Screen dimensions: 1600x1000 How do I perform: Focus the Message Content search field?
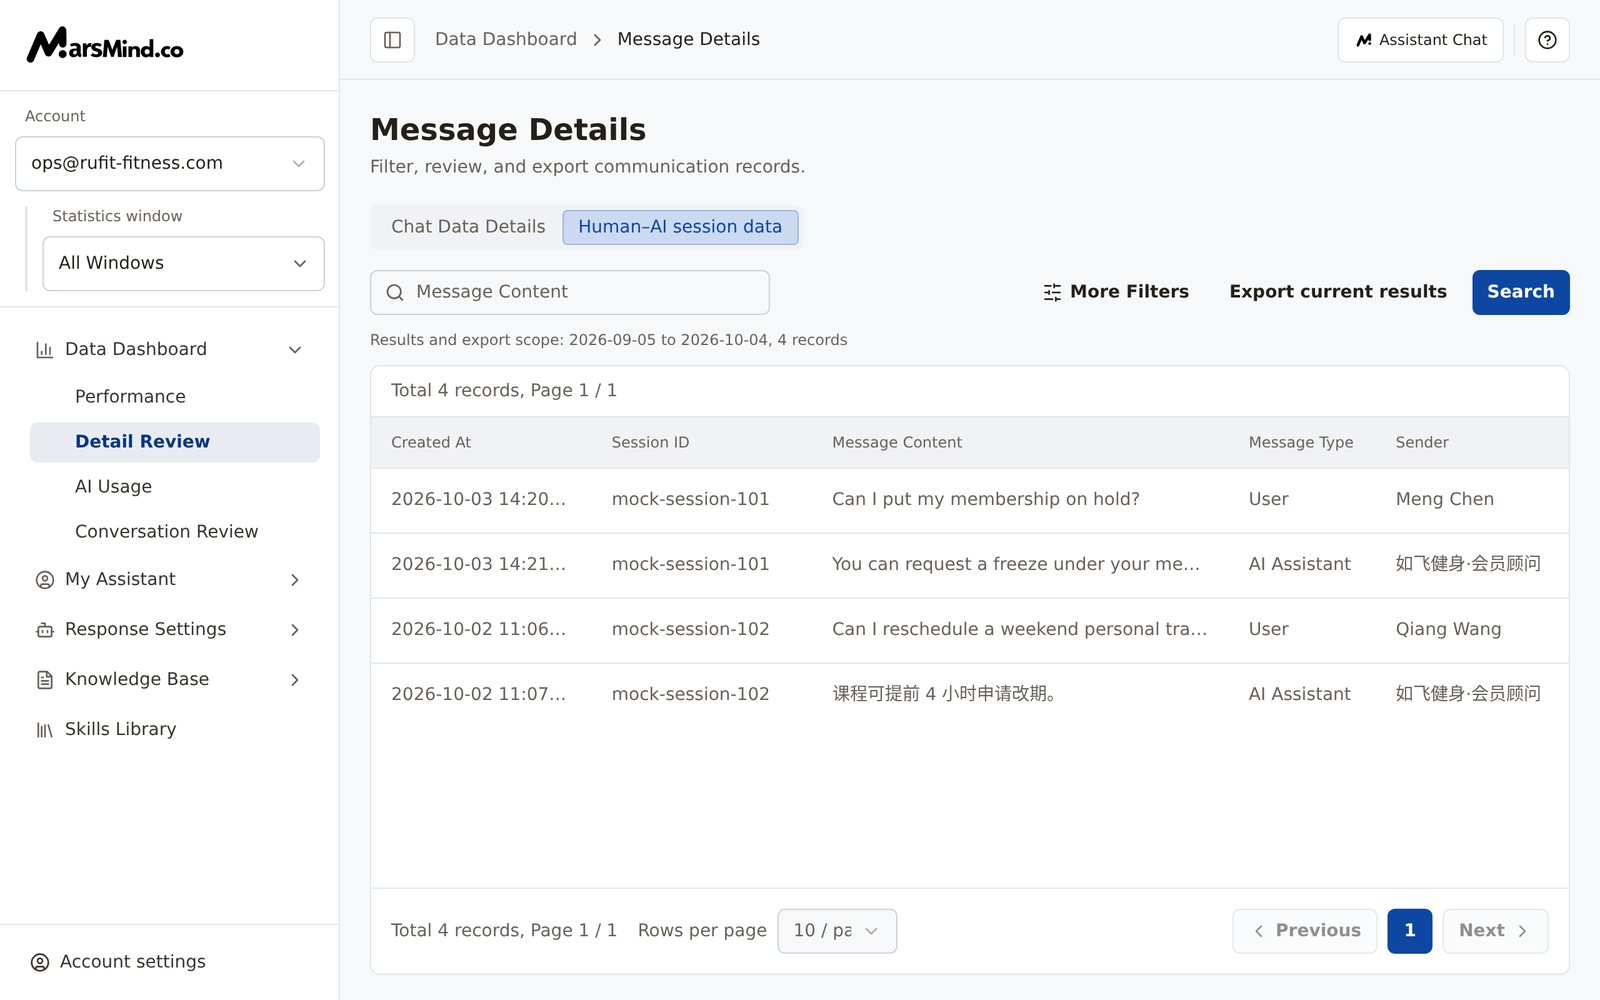point(570,292)
